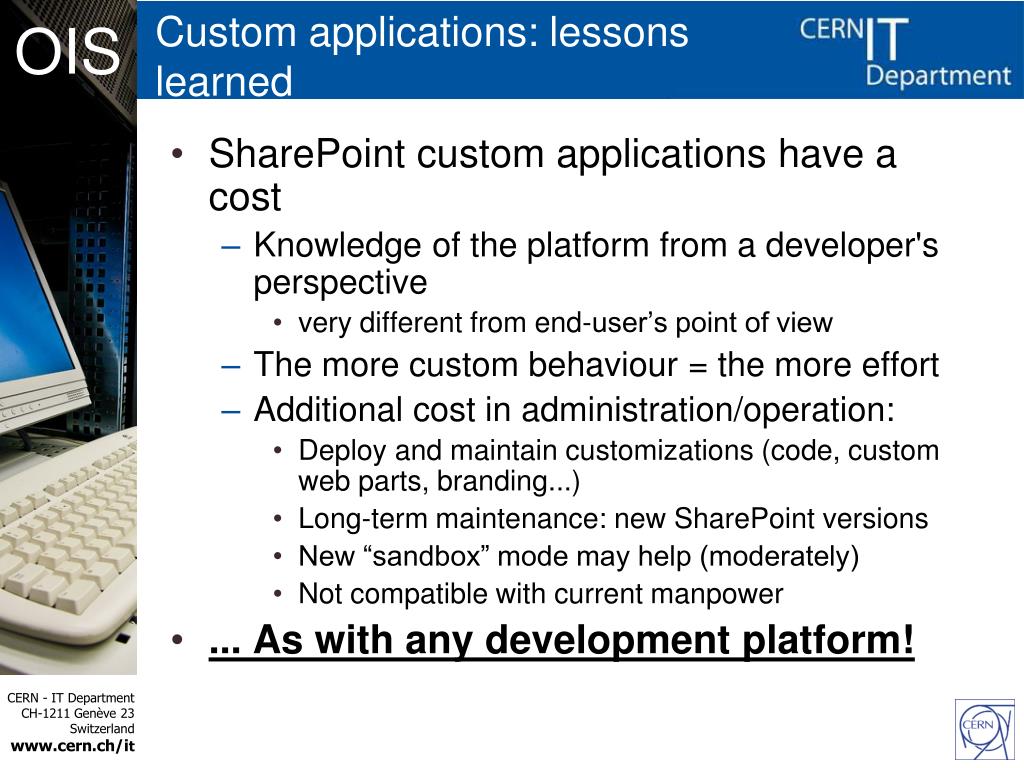Viewport: 1024px width, 768px height.
Task: Click the OIS label in the sidebar
Action: pos(67,52)
